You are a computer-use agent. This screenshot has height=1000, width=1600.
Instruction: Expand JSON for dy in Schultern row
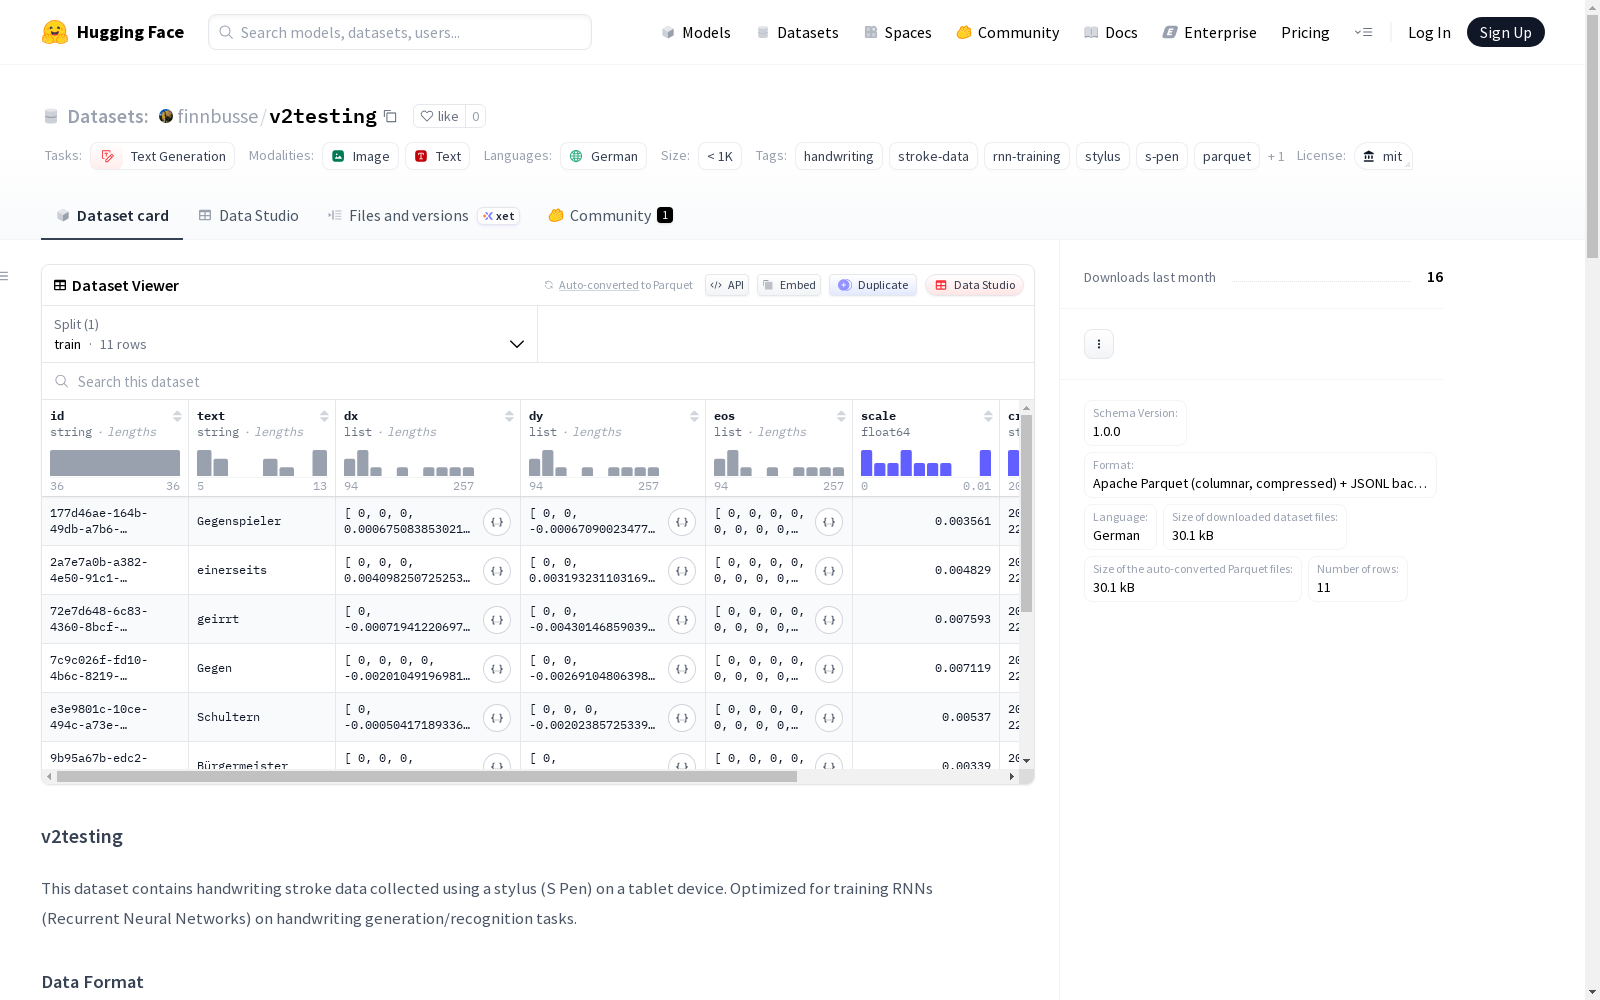pyautogui.click(x=682, y=718)
